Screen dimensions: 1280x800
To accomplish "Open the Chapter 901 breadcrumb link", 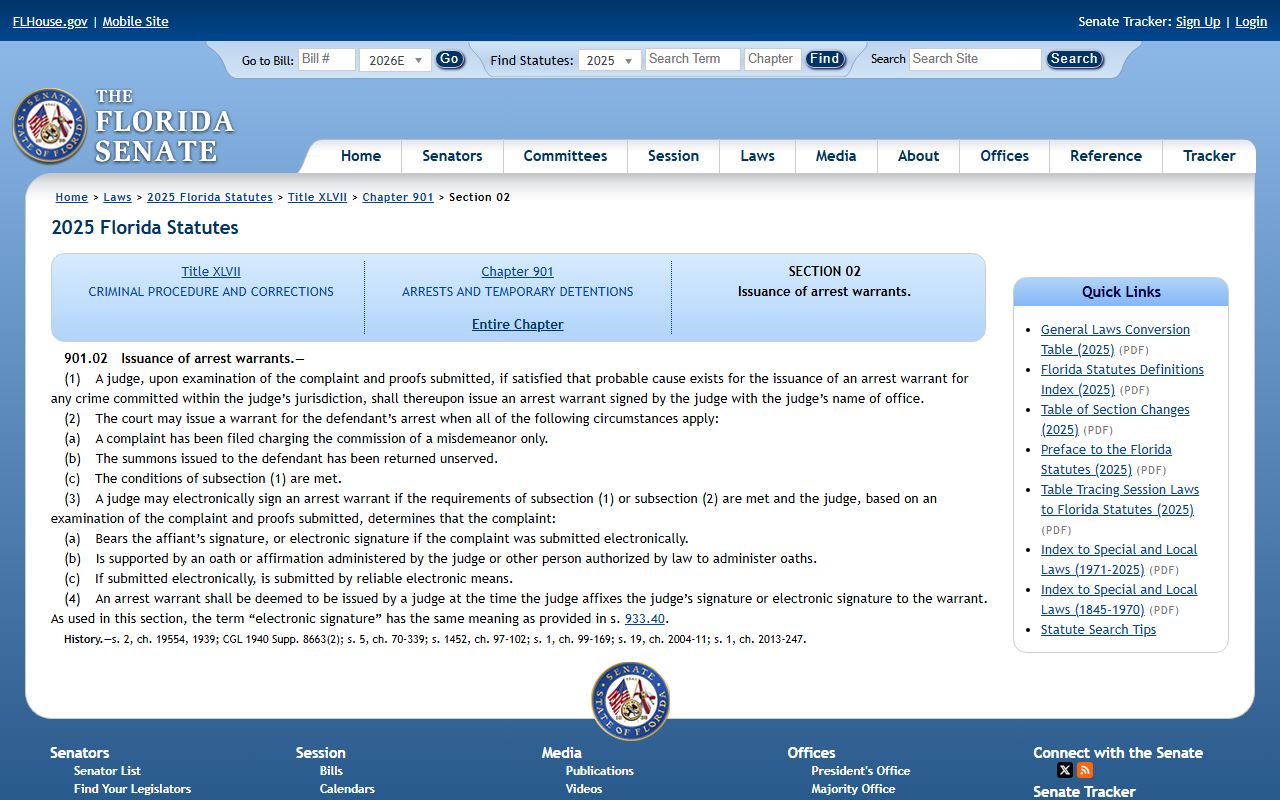I will click(398, 197).
